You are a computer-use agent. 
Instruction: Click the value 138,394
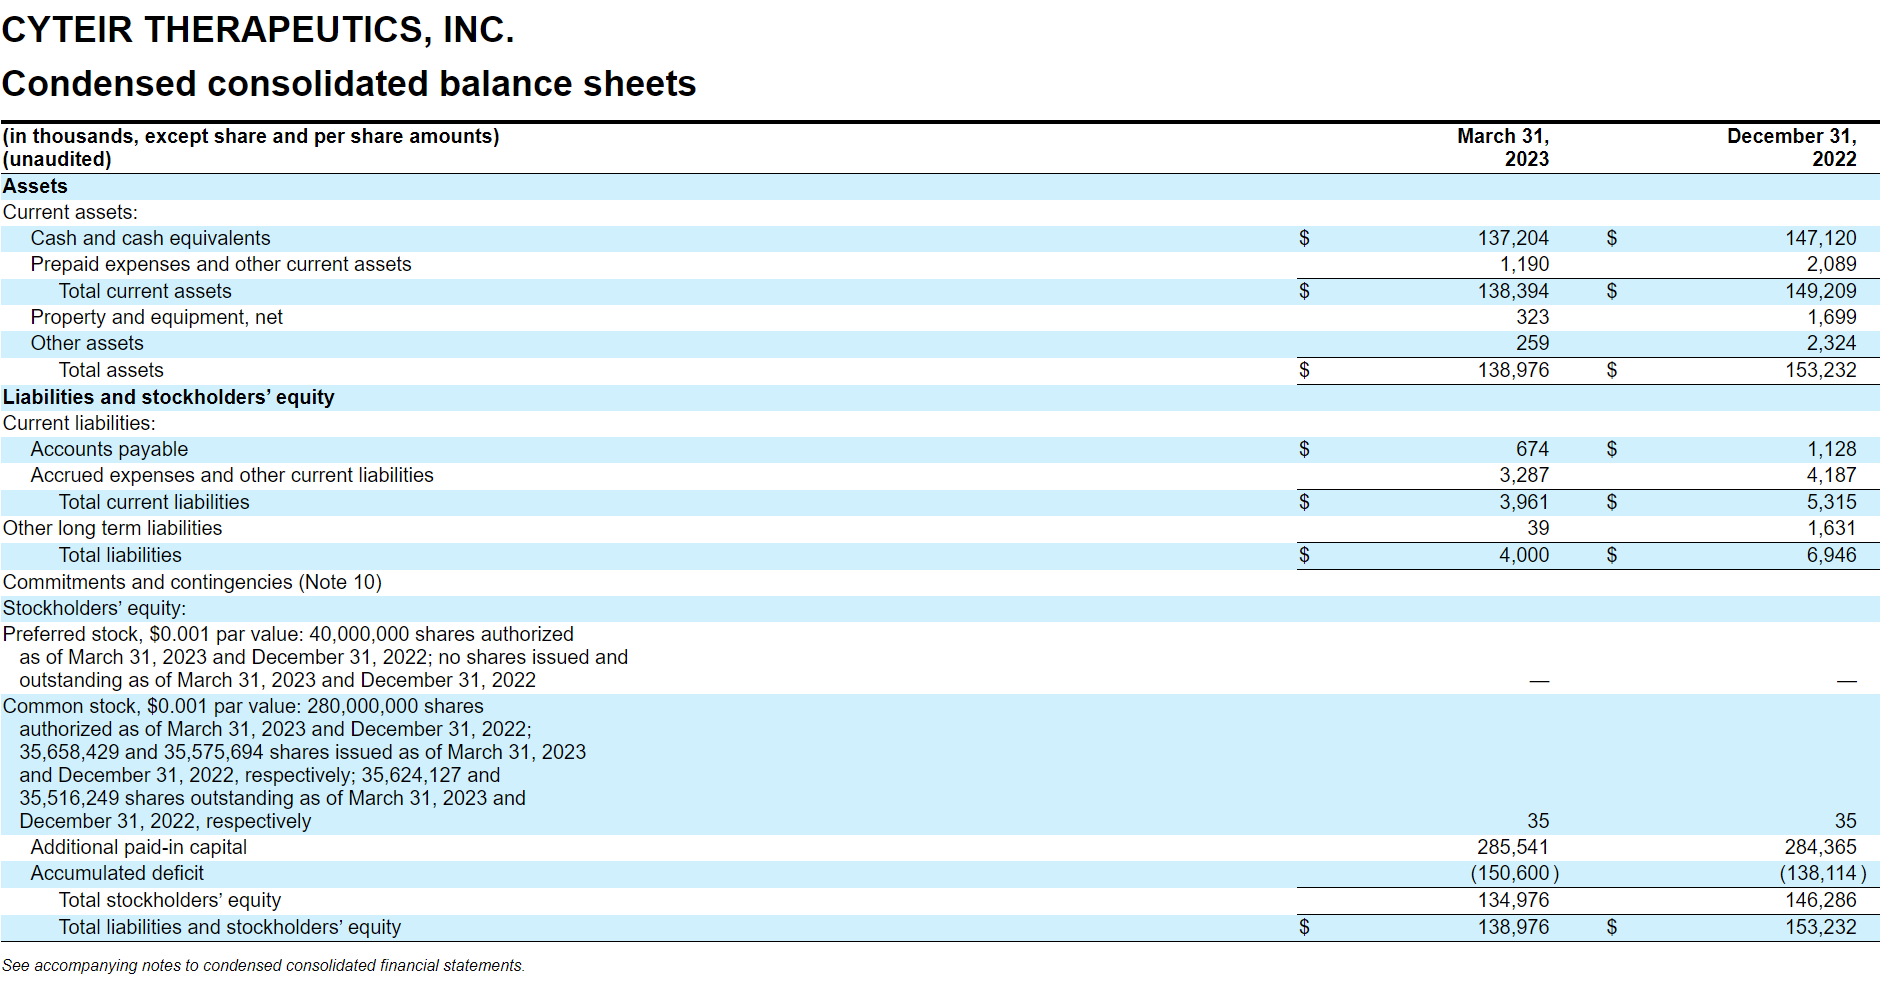pyautogui.click(x=1513, y=291)
